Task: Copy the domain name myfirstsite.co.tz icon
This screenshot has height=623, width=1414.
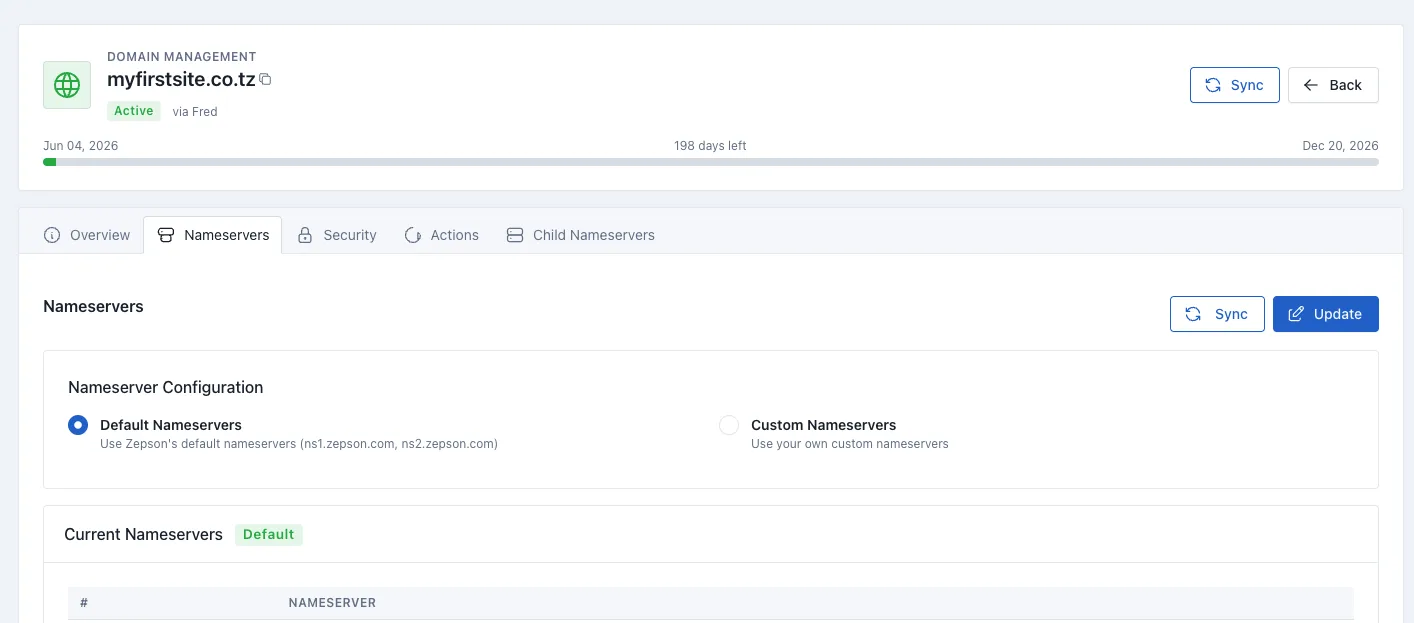Action: [x=265, y=79]
